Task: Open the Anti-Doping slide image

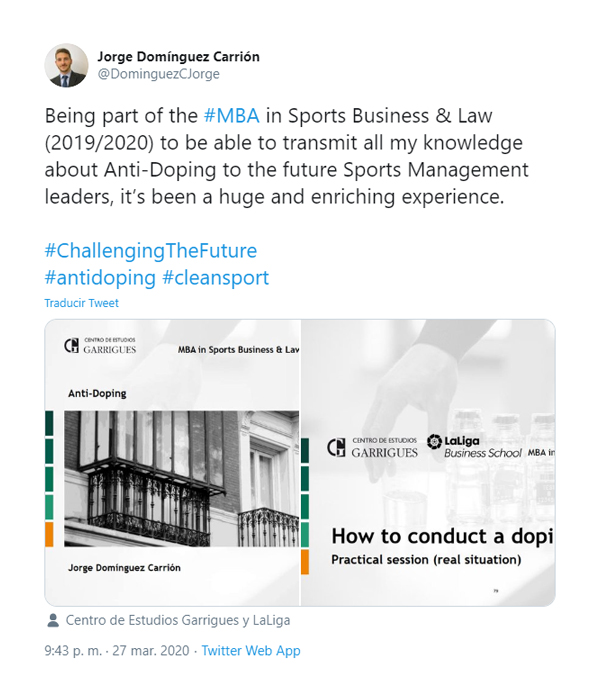Action: [172, 462]
